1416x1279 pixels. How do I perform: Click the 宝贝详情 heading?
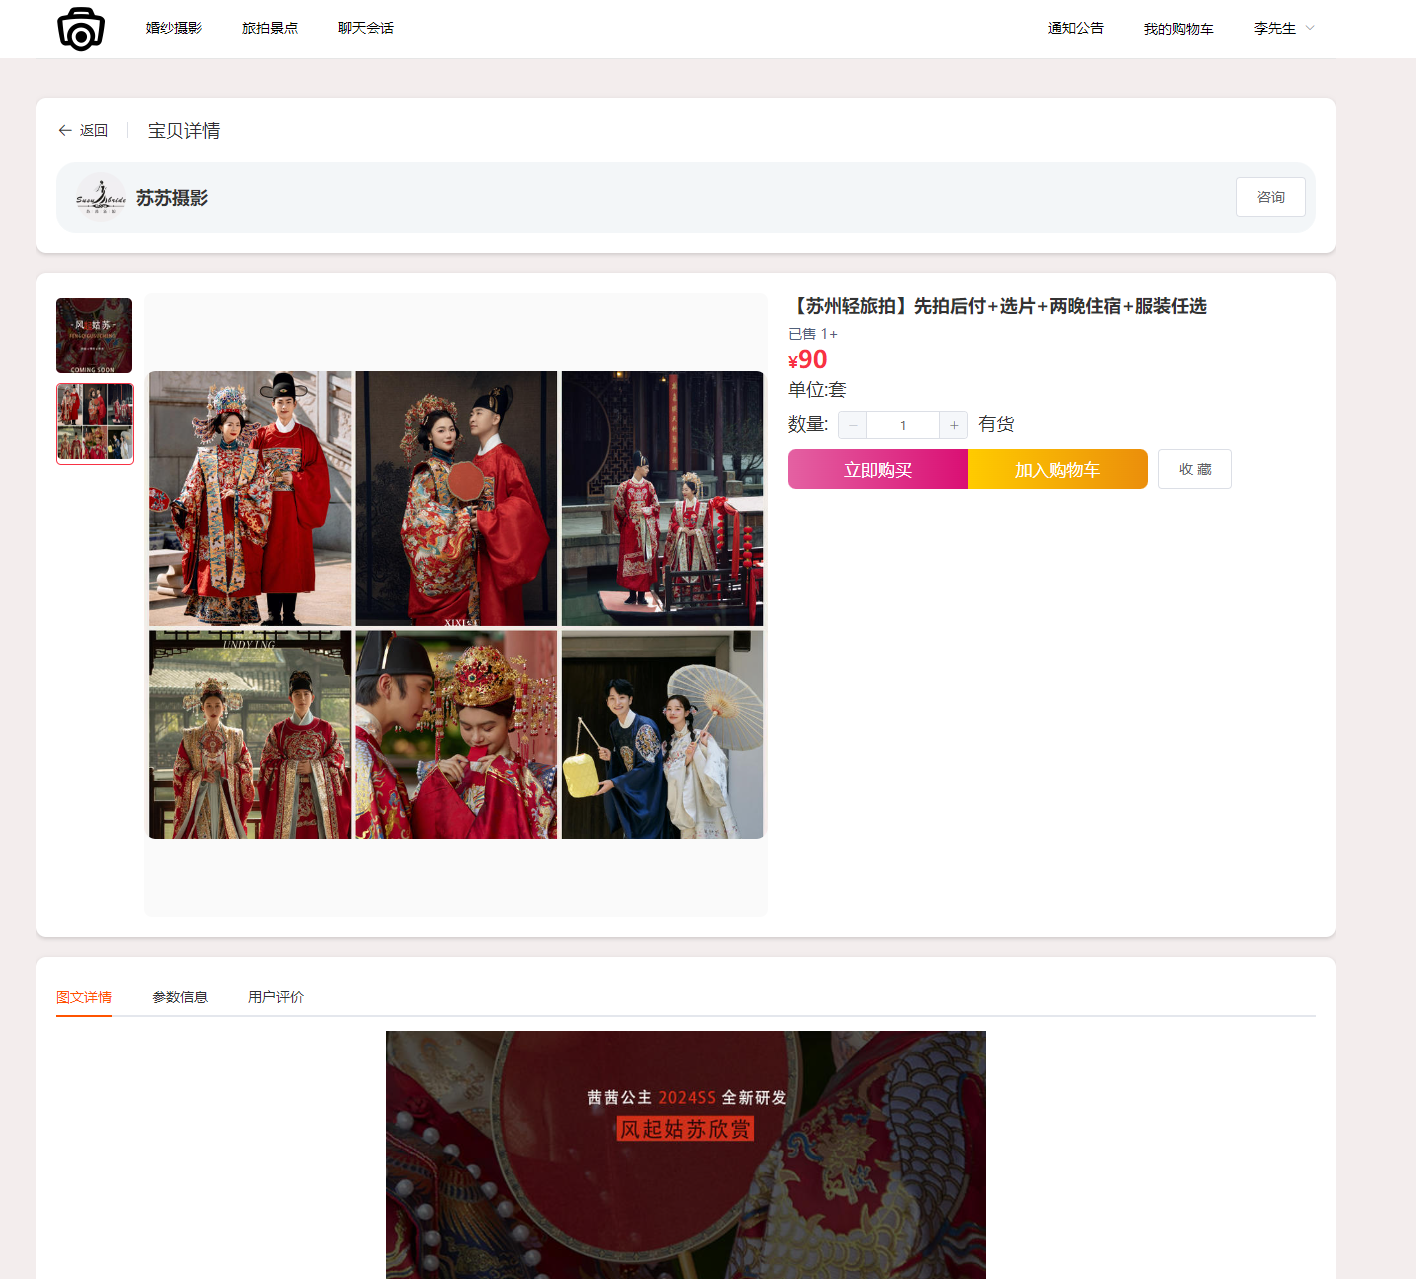point(184,131)
